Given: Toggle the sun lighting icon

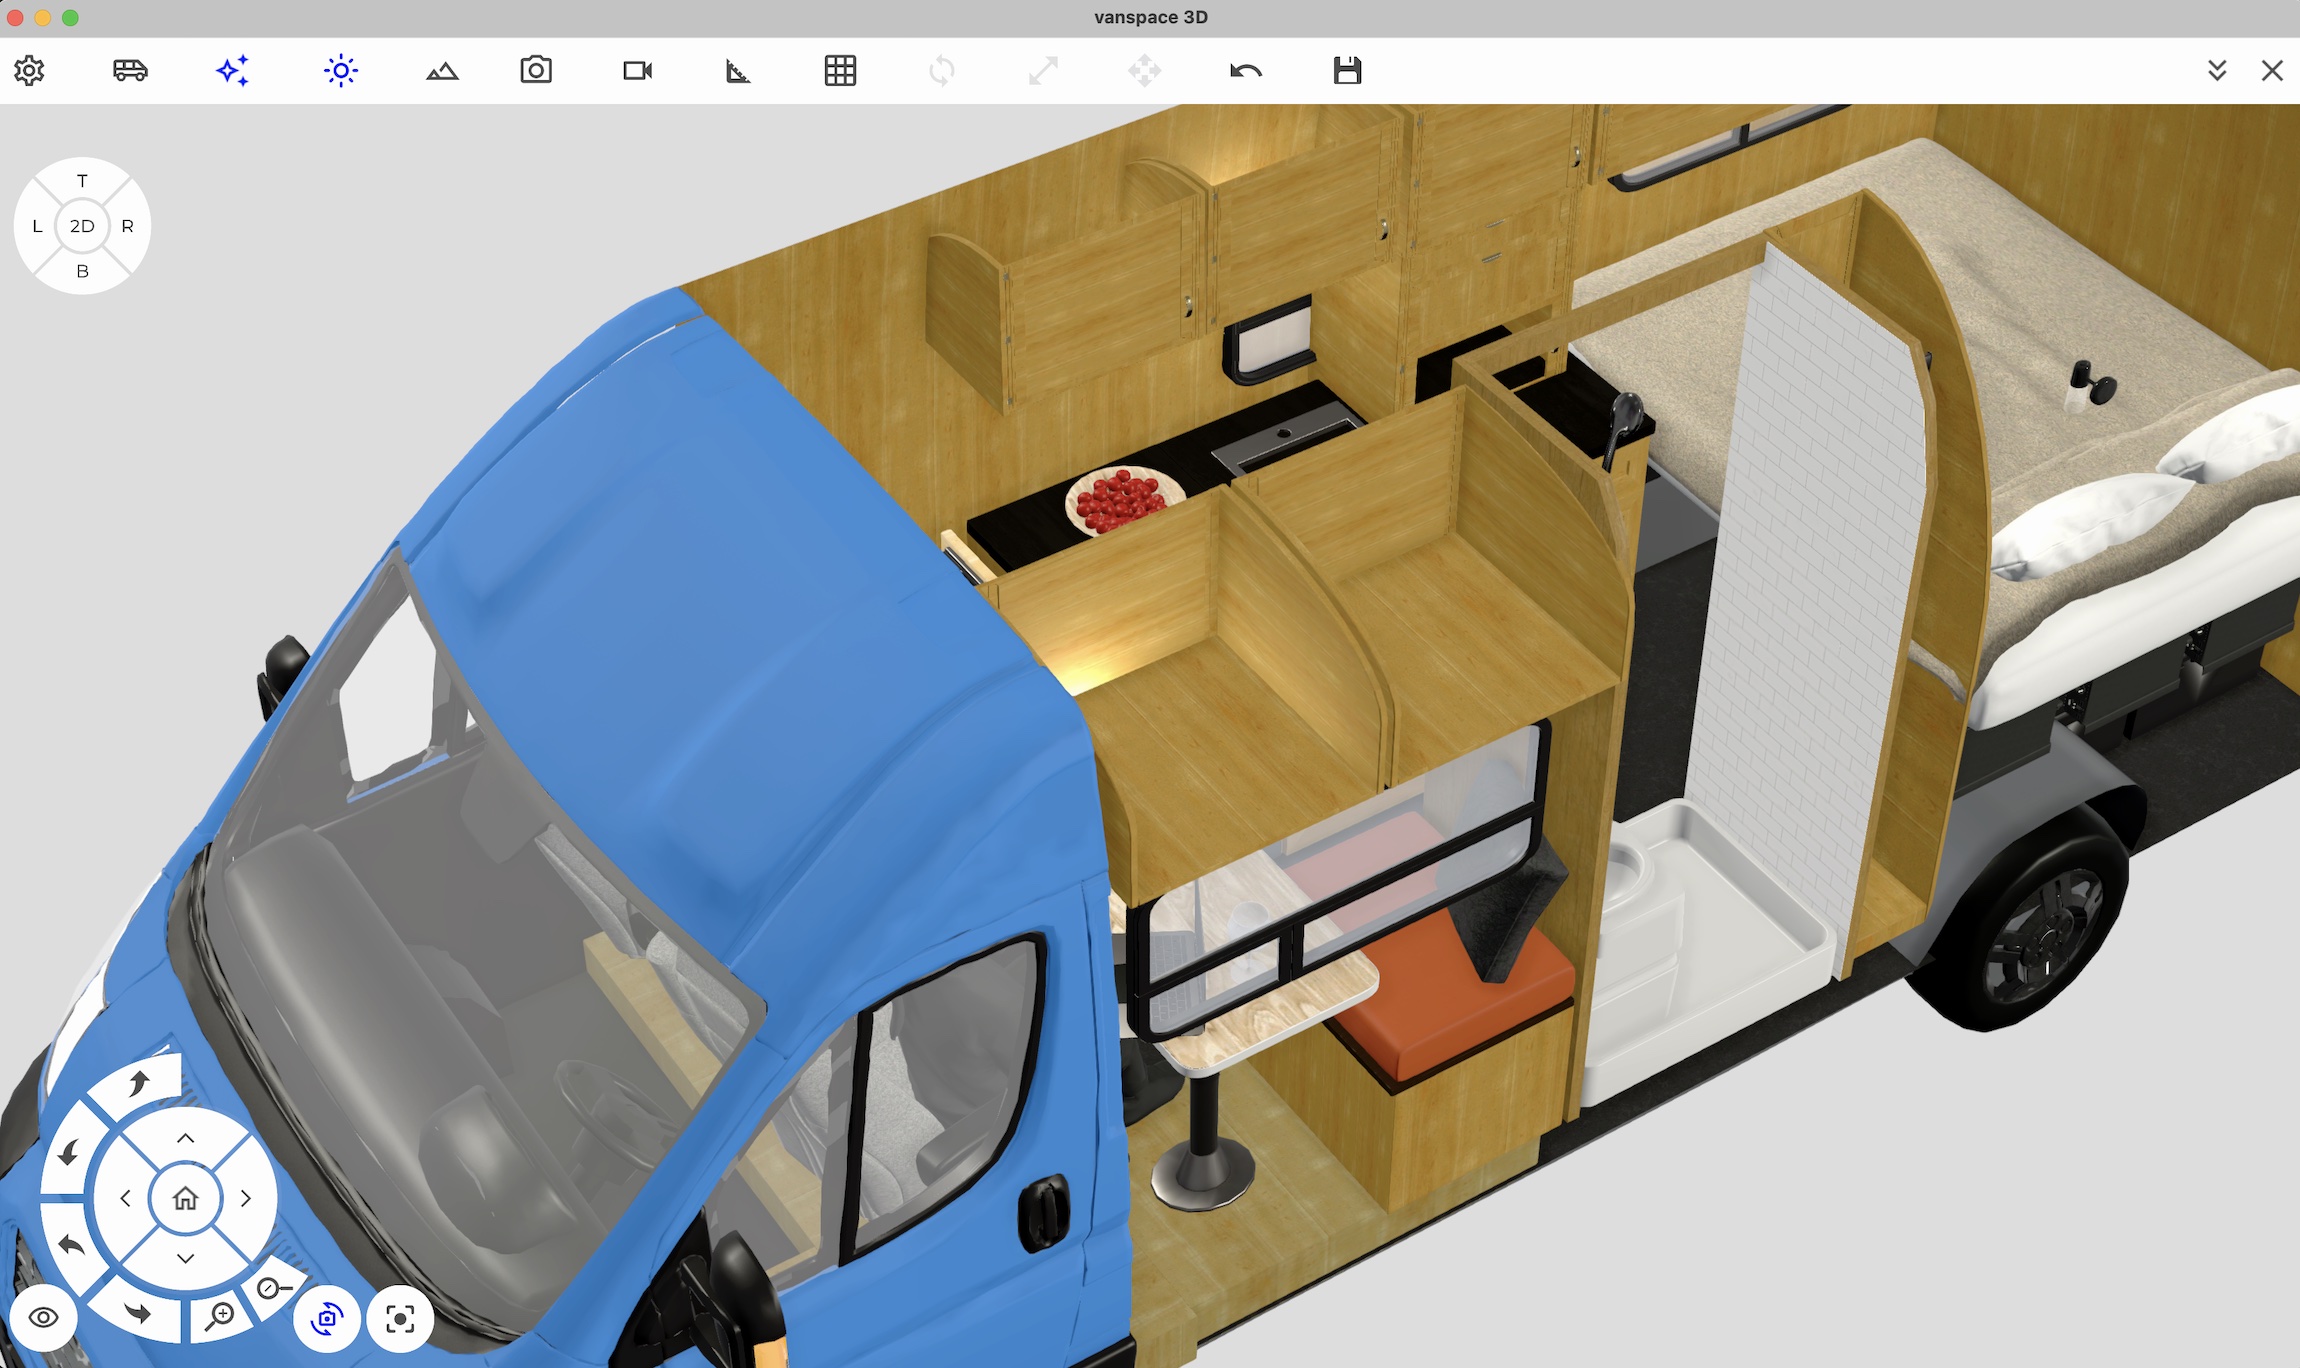Looking at the screenshot, I should [341, 71].
